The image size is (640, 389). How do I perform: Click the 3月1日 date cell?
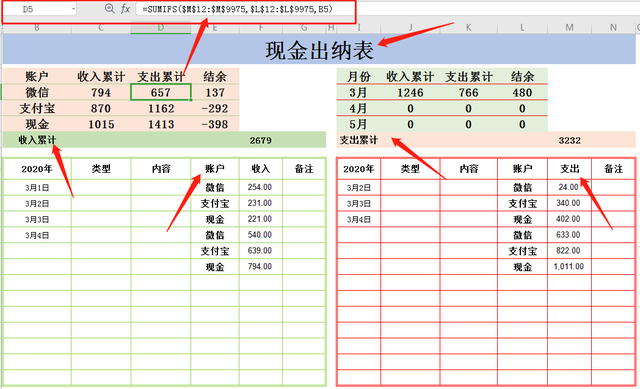[x=37, y=188]
